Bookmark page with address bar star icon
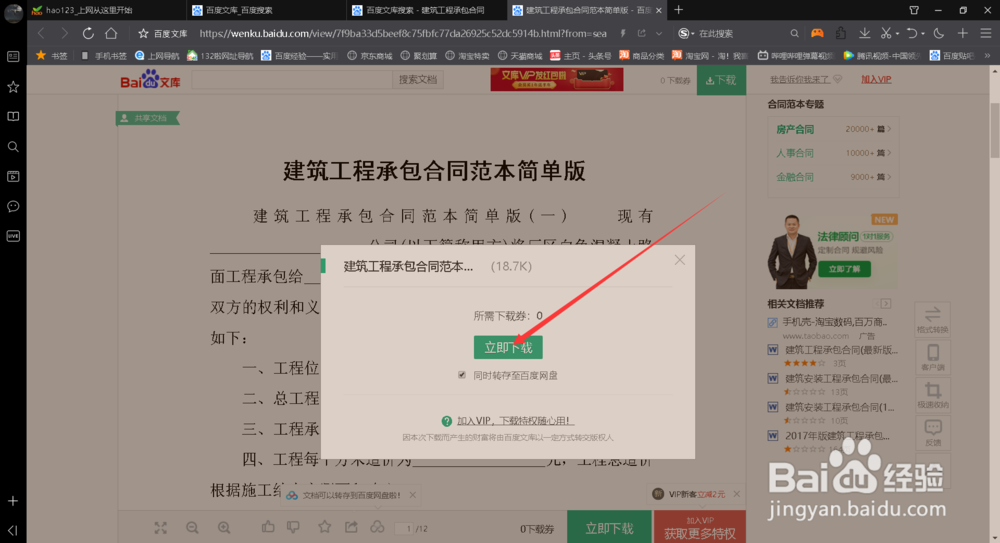1000x543 pixels. pos(143,33)
